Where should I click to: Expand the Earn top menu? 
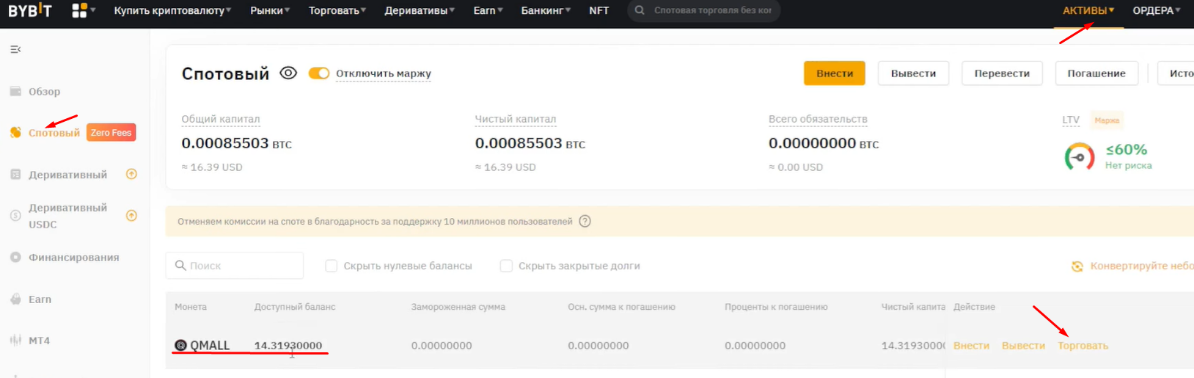489,11
